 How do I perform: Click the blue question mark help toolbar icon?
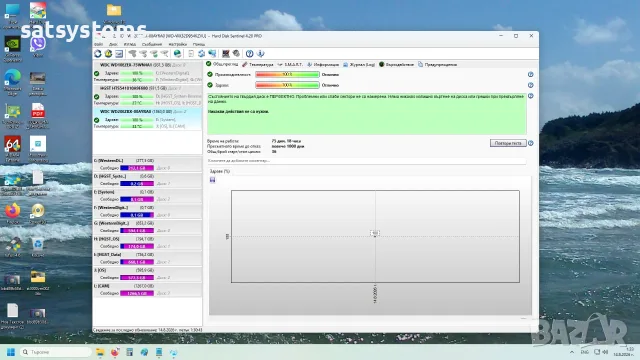pos(249,53)
